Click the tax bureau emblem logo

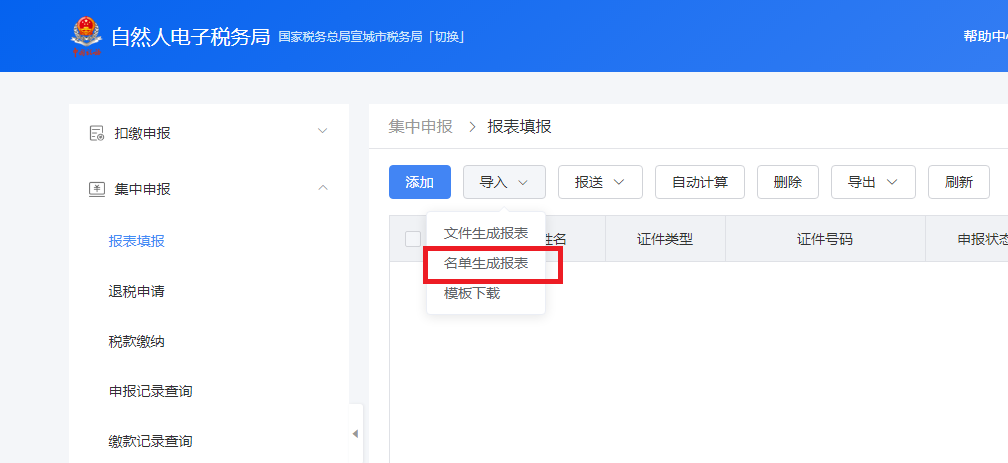point(86,36)
